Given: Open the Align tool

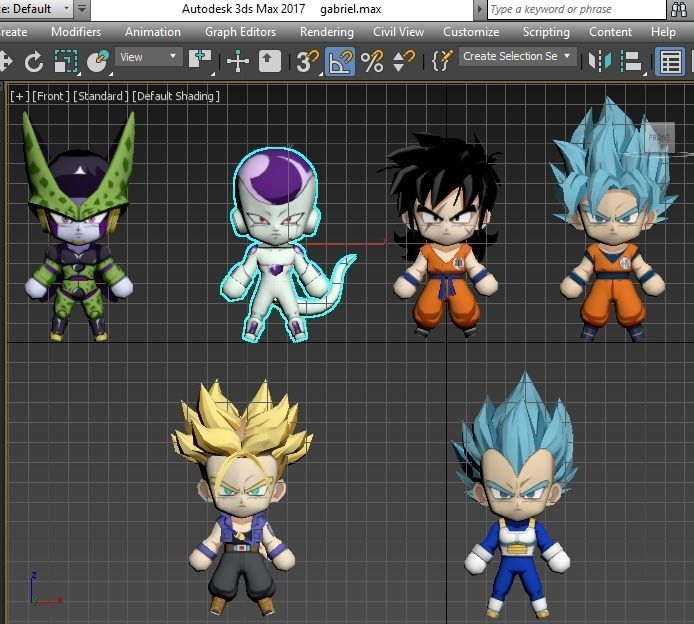Looking at the screenshot, I should coord(631,61).
